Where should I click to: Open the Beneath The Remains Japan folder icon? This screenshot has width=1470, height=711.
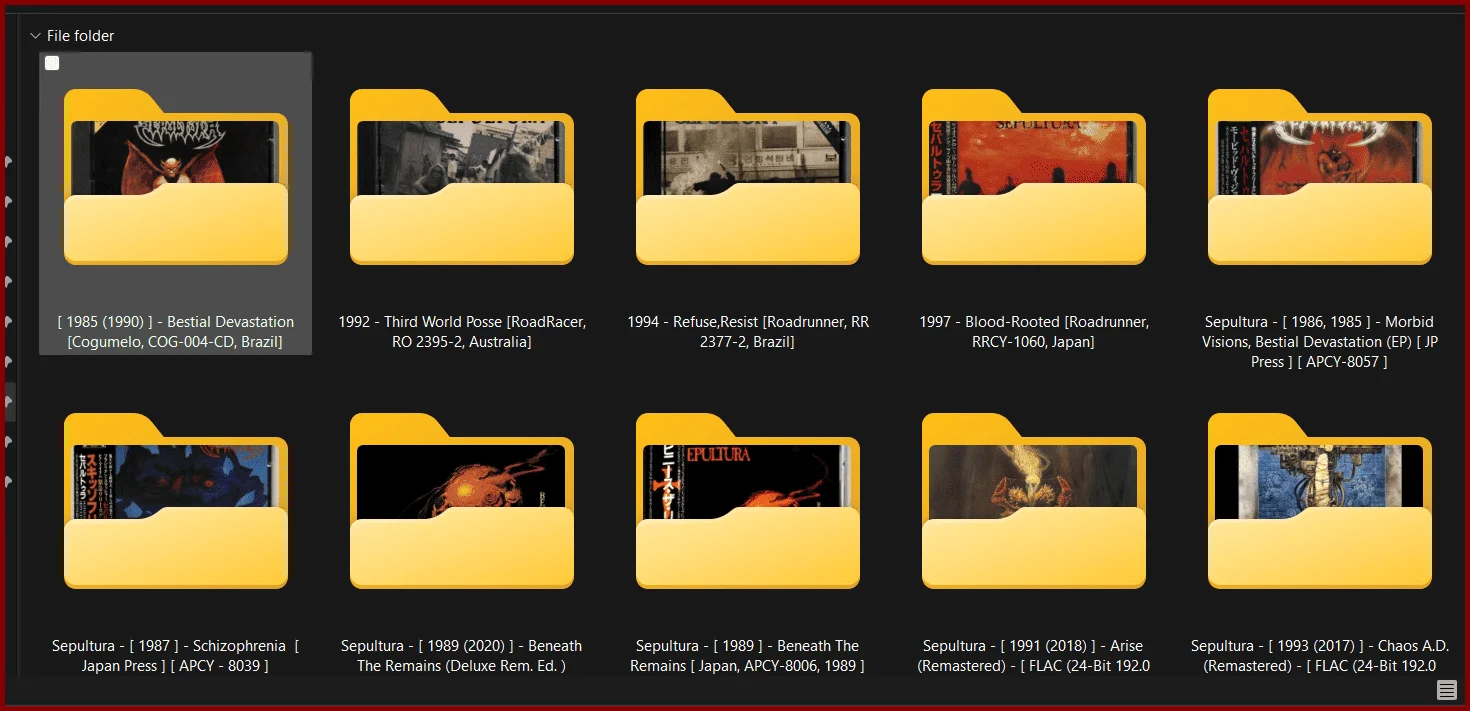point(748,501)
